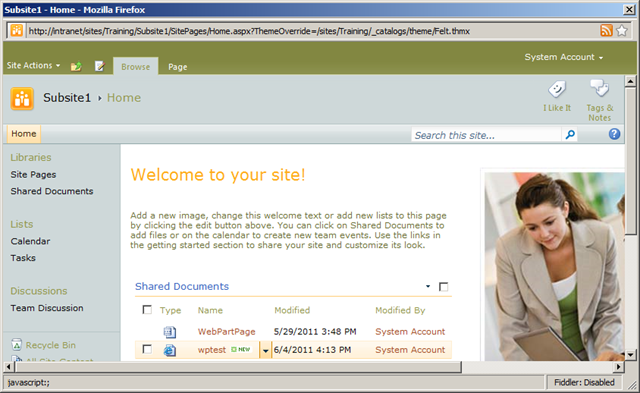Click the 5/29/2011 3:48 PM modified date
This screenshot has height=393, width=640.
click(315, 332)
